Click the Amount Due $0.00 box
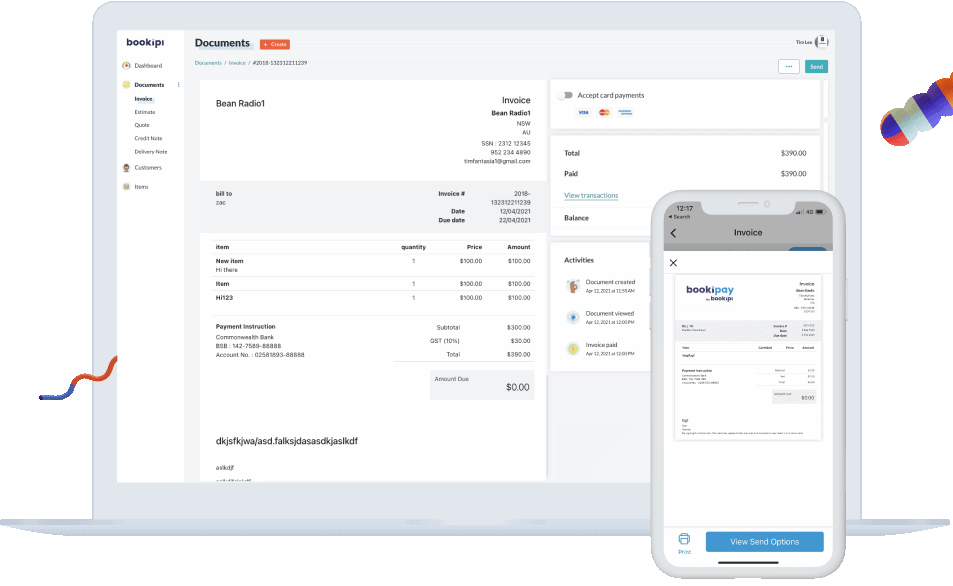This screenshot has width=953, height=586. [x=482, y=385]
